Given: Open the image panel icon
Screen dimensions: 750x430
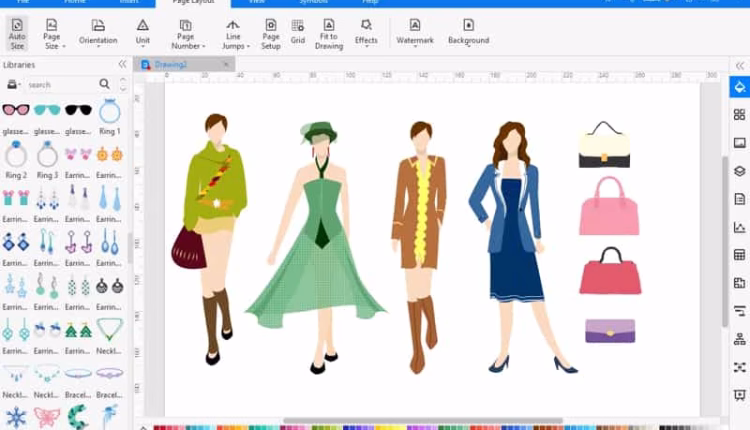Looking at the screenshot, I should (x=739, y=143).
